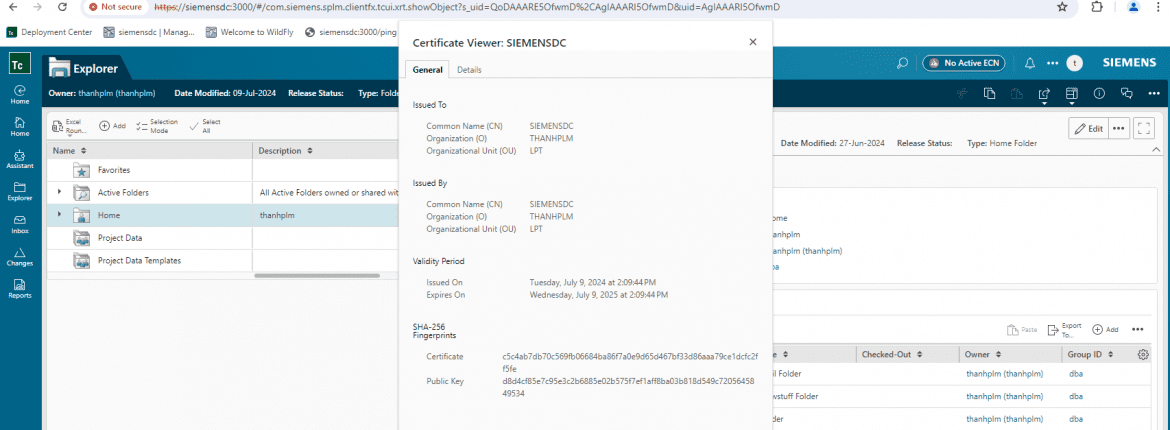This screenshot has height=430, width=1170.
Task: Switch to the Details certificate tab
Action: click(x=469, y=69)
